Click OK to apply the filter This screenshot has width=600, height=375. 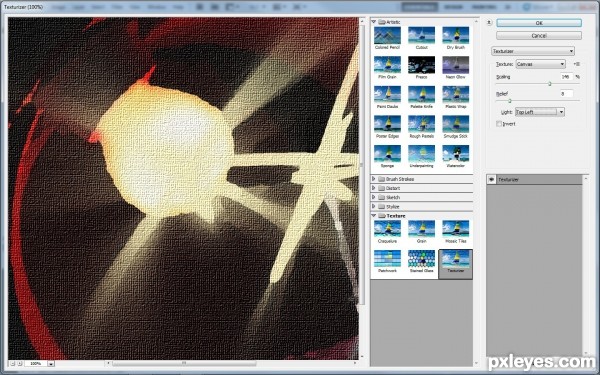[539, 23]
